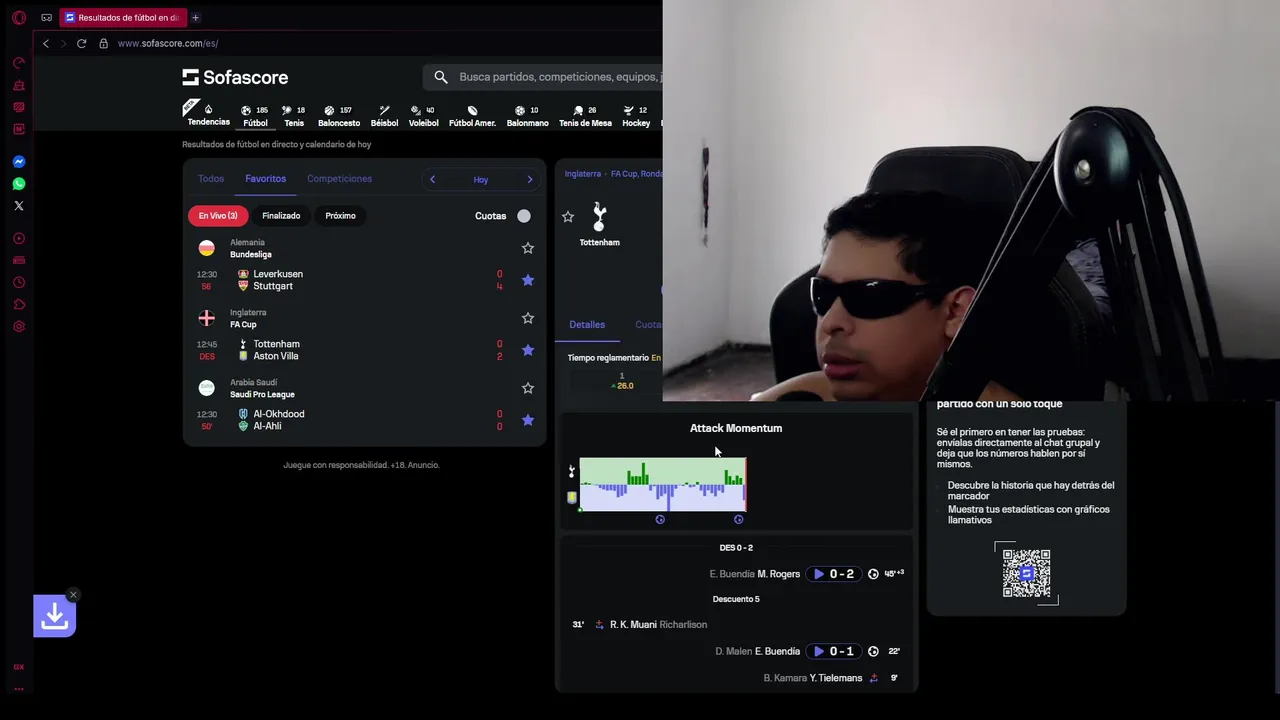The width and height of the screenshot is (1280, 720).
Task: Switch to Competiciones tab
Action: [x=339, y=179]
